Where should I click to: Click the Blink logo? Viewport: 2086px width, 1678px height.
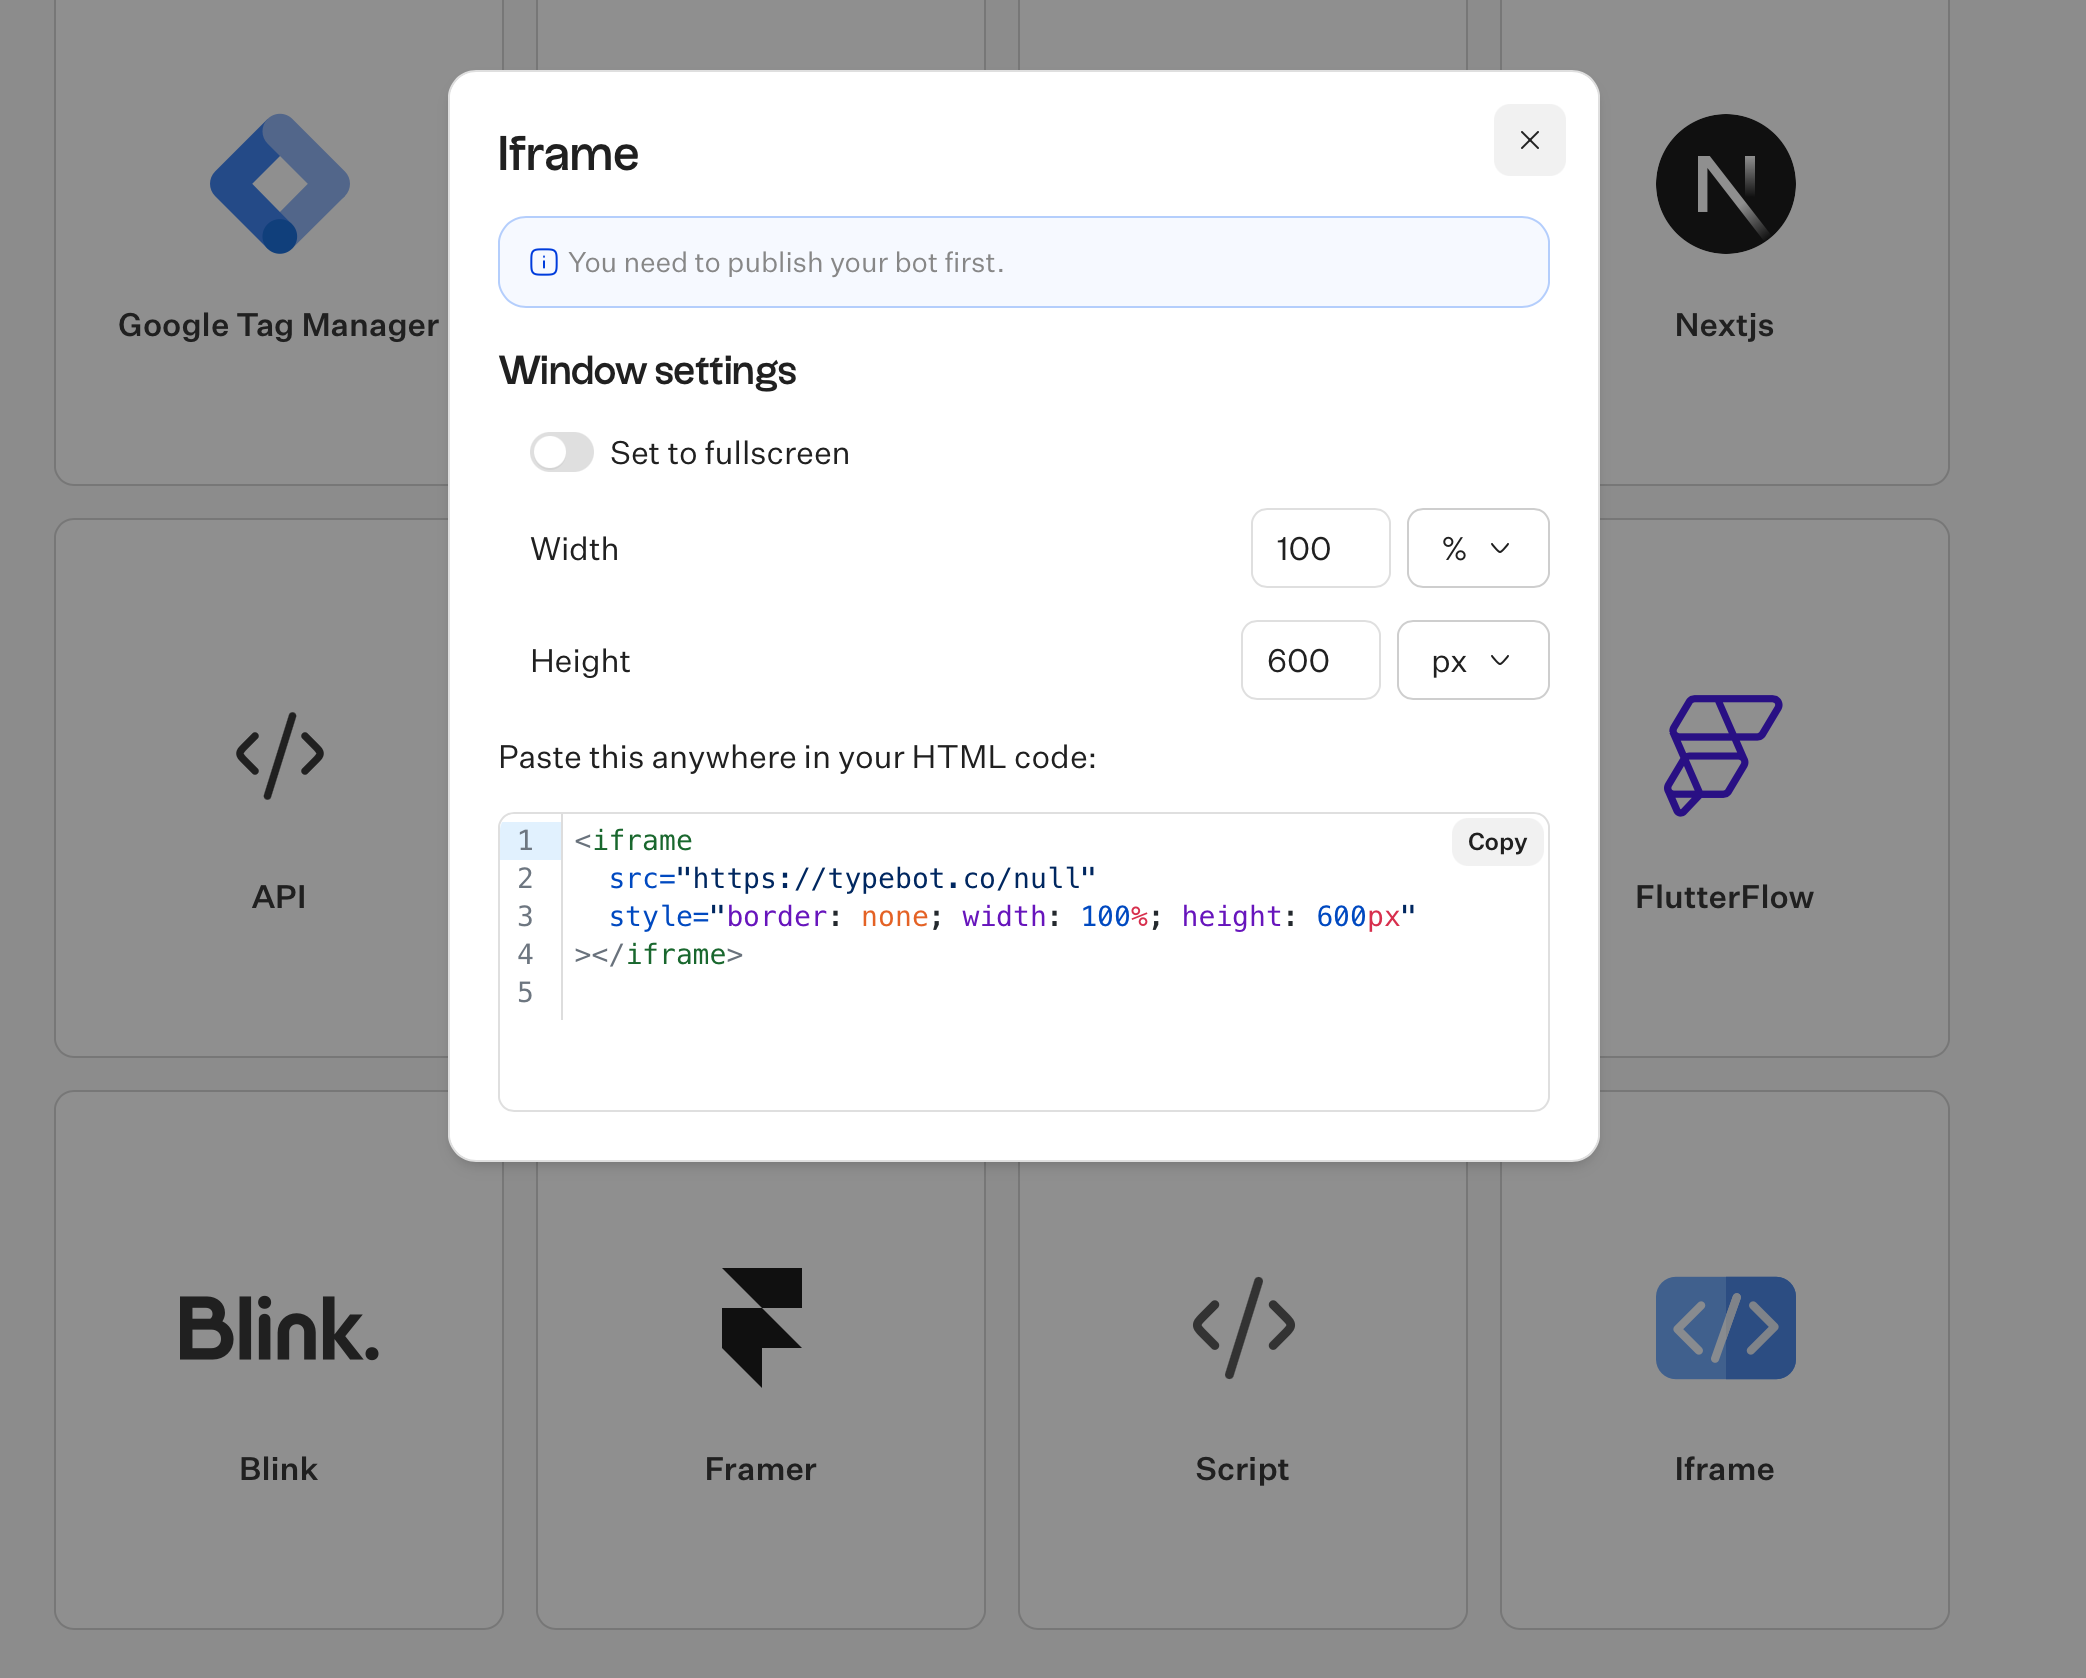point(279,1328)
